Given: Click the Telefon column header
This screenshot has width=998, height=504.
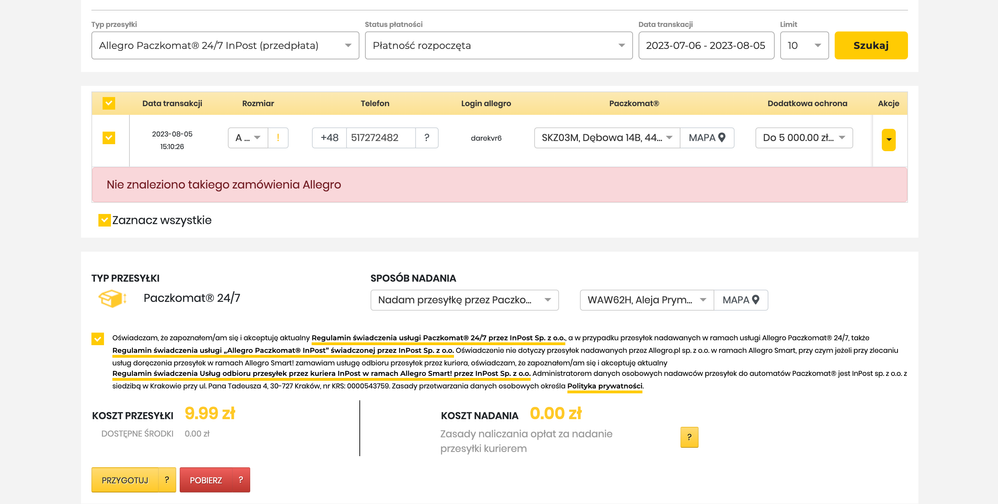Looking at the screenshot, I should [x=375, y=103].
